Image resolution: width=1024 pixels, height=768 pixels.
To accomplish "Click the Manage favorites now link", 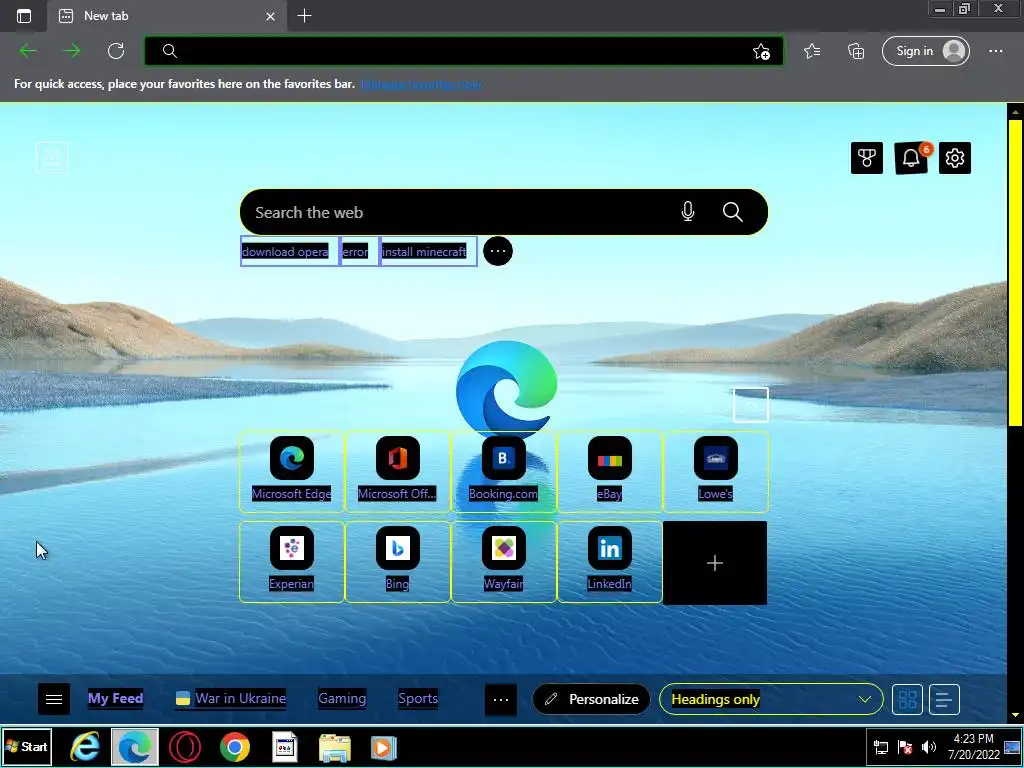I will pos(421,84).
